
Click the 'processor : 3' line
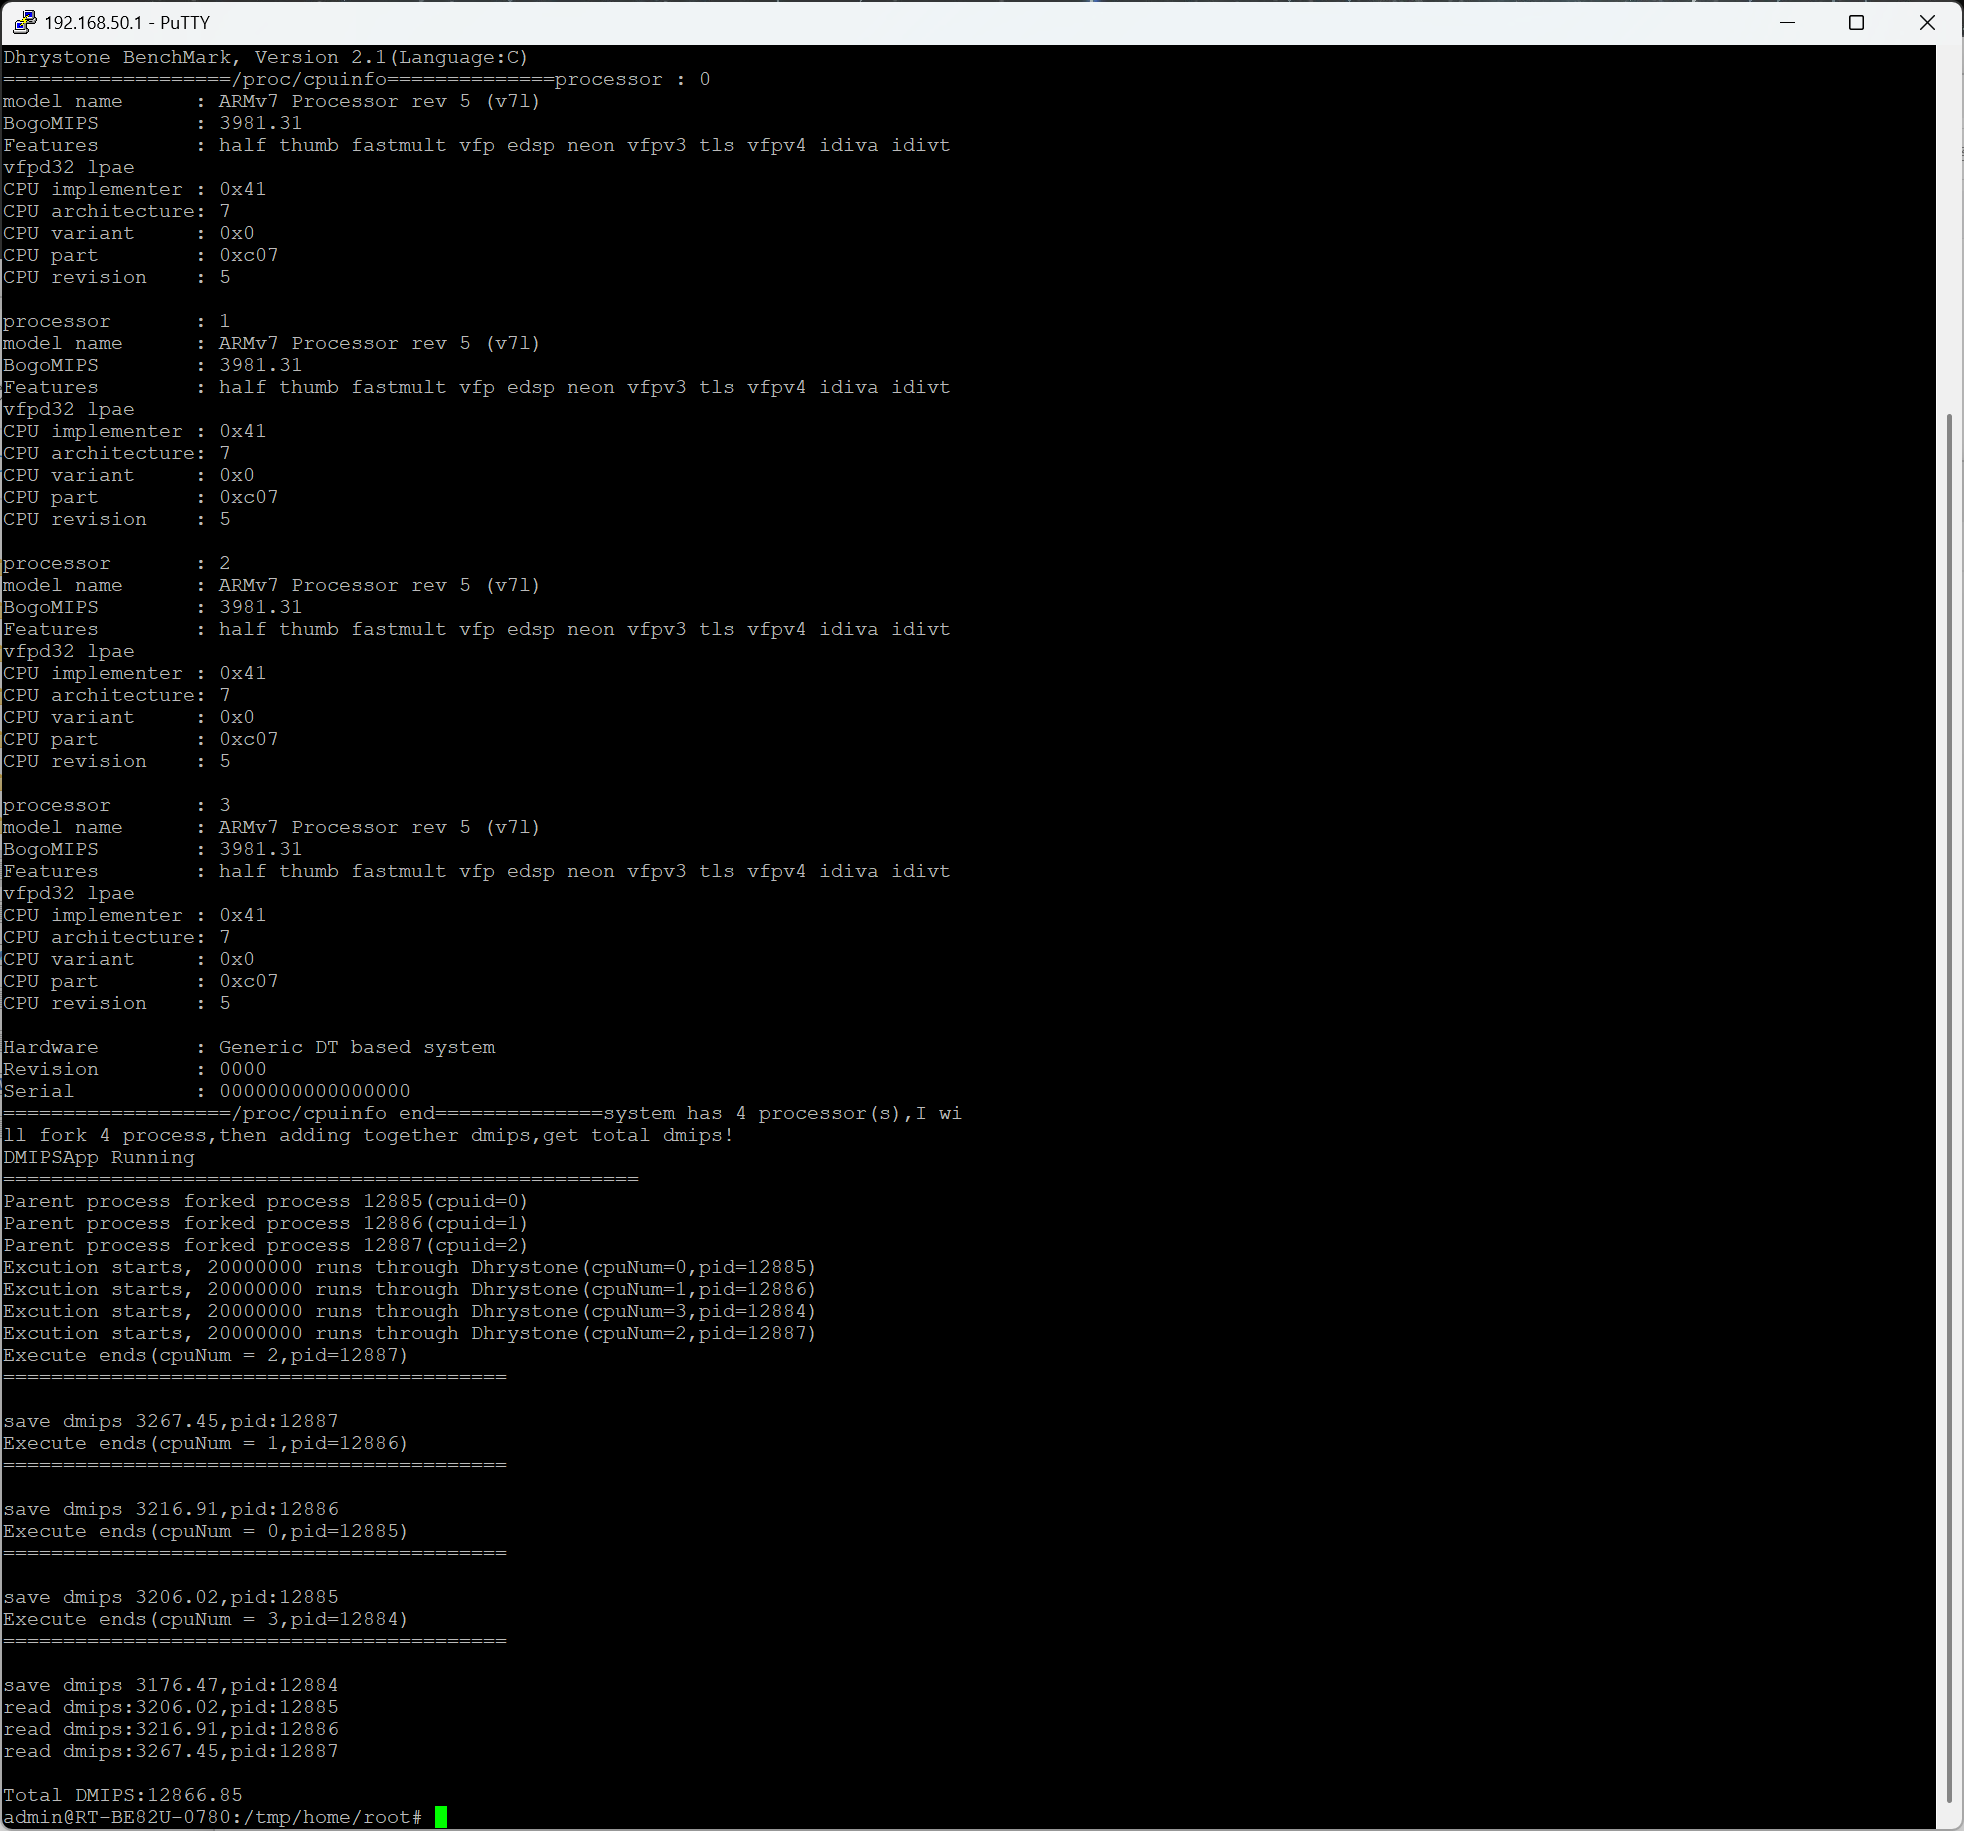116,805
